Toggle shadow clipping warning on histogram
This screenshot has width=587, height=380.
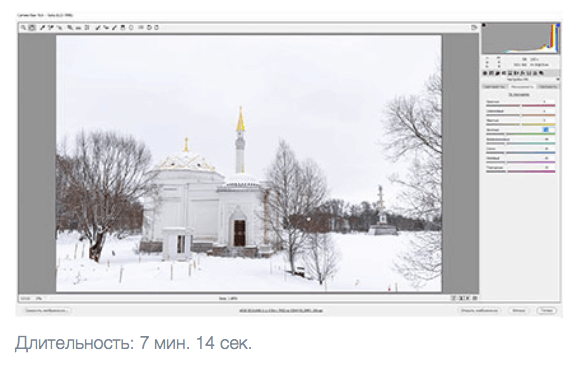484,25
